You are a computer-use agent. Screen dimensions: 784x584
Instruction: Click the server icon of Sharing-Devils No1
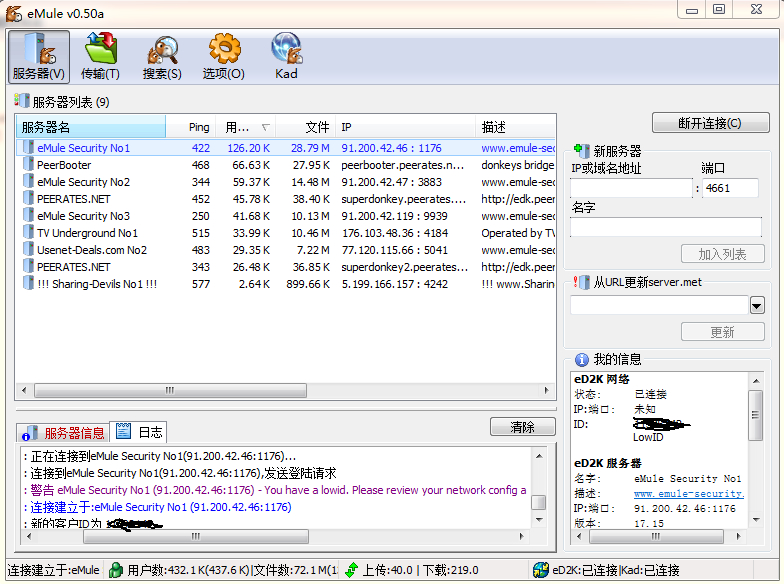coord(28,284)
